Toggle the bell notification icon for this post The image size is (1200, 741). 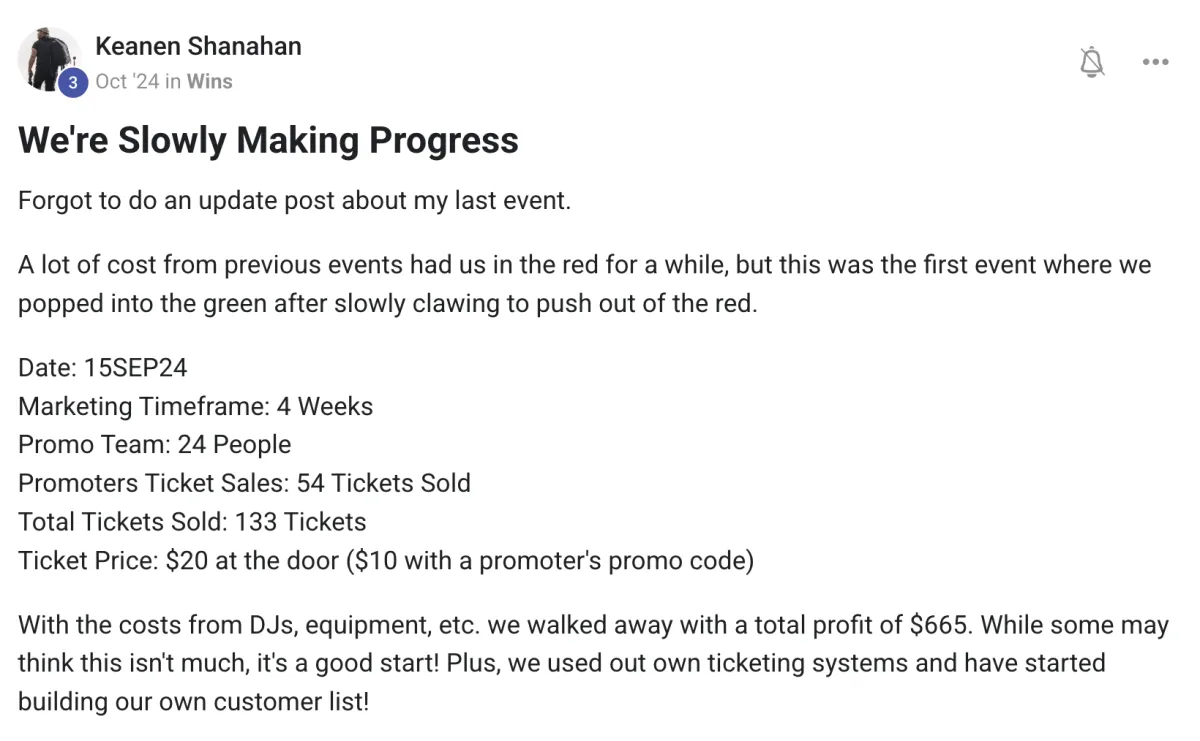1092,62
